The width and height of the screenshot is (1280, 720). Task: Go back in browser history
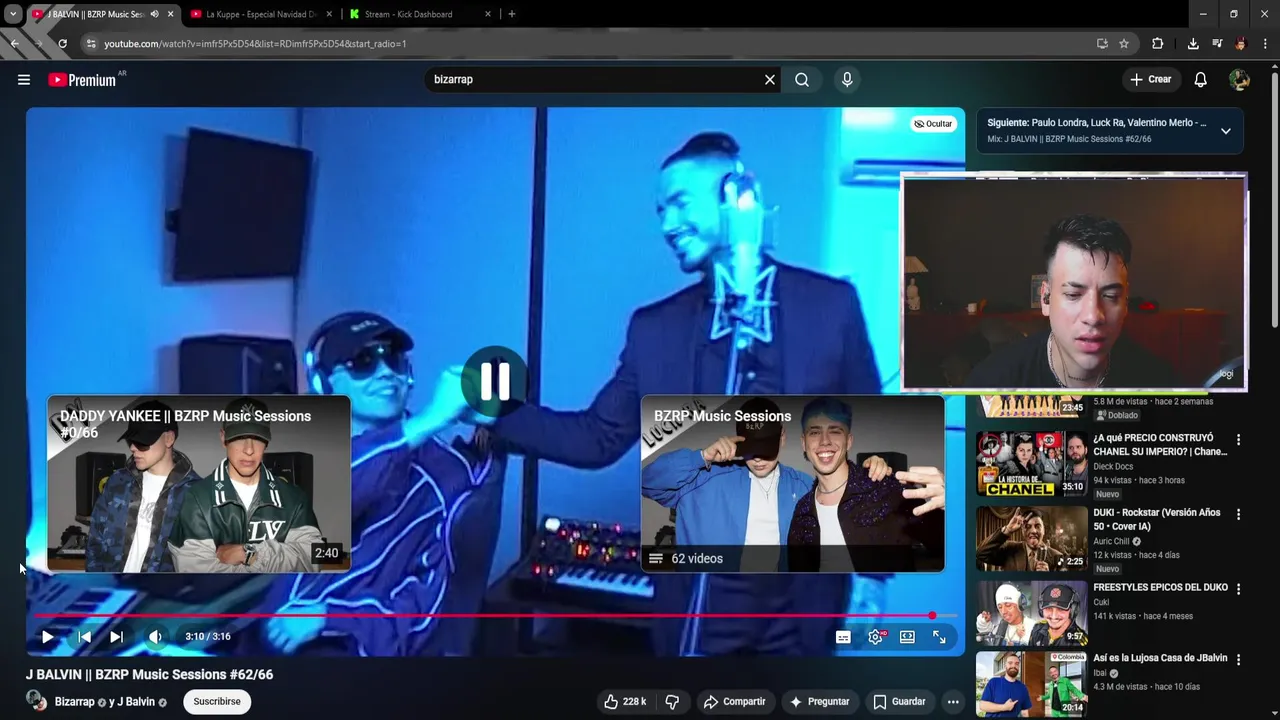tap(15, 44)
